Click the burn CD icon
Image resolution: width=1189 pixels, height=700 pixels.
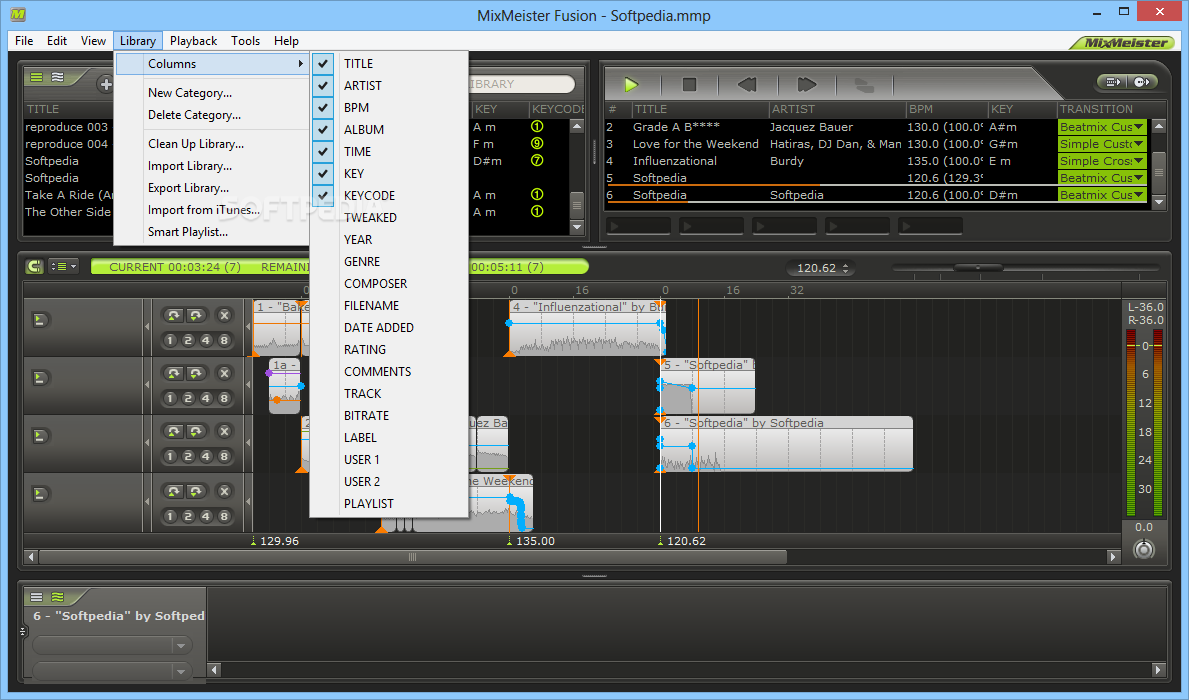(1142, 82)
